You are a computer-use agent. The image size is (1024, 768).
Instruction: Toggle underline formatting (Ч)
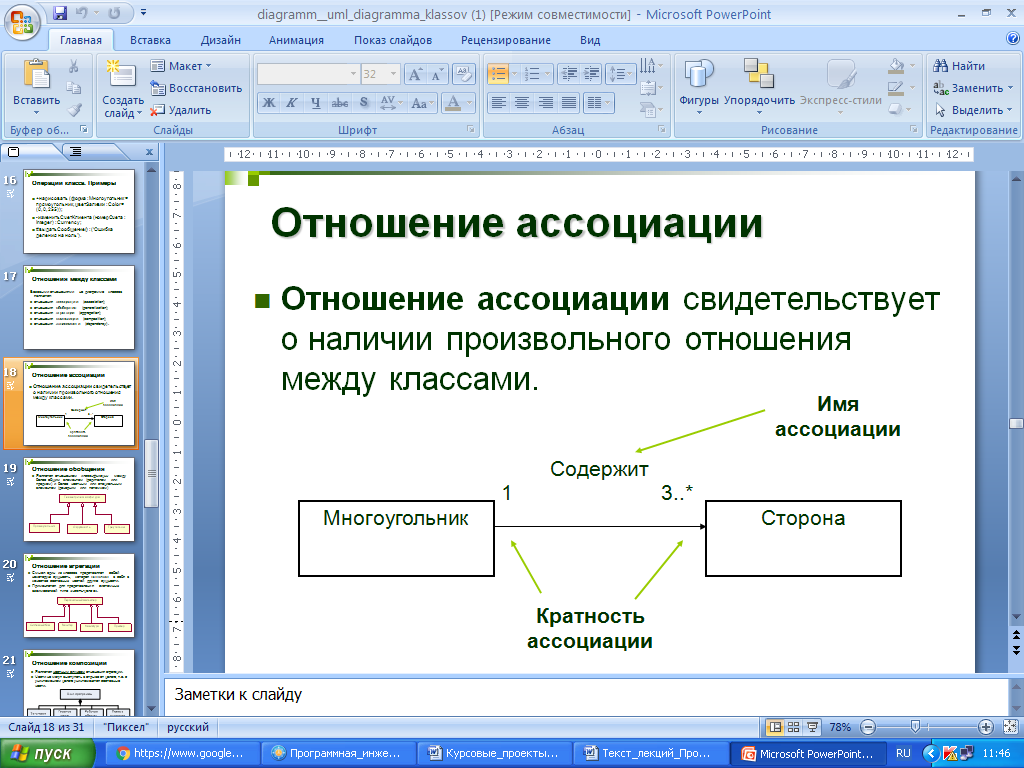316,103
